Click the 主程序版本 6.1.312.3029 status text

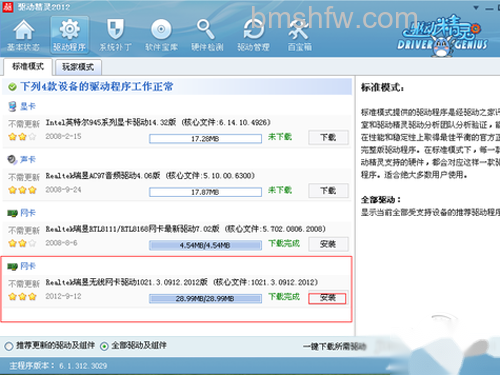click(58, 366)
